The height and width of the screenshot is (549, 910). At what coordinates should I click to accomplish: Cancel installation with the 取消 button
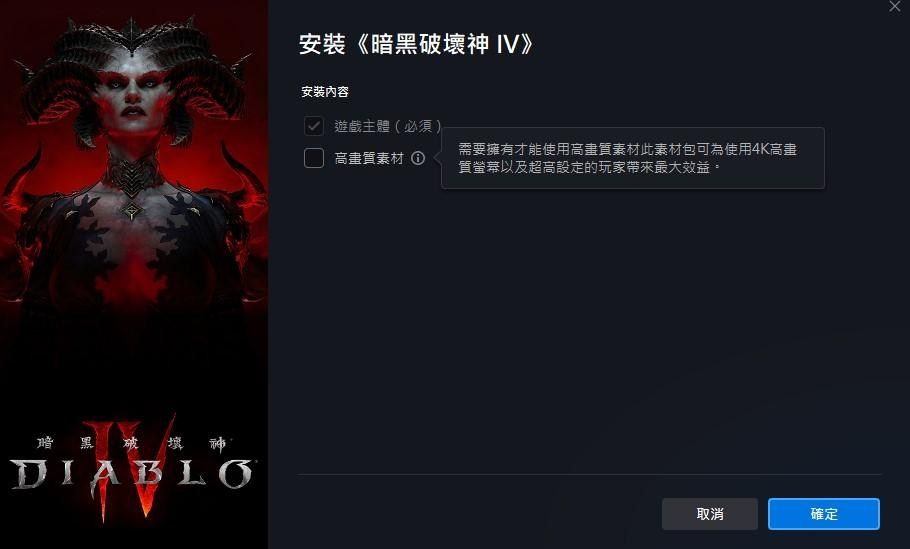(x=710, y=514)
